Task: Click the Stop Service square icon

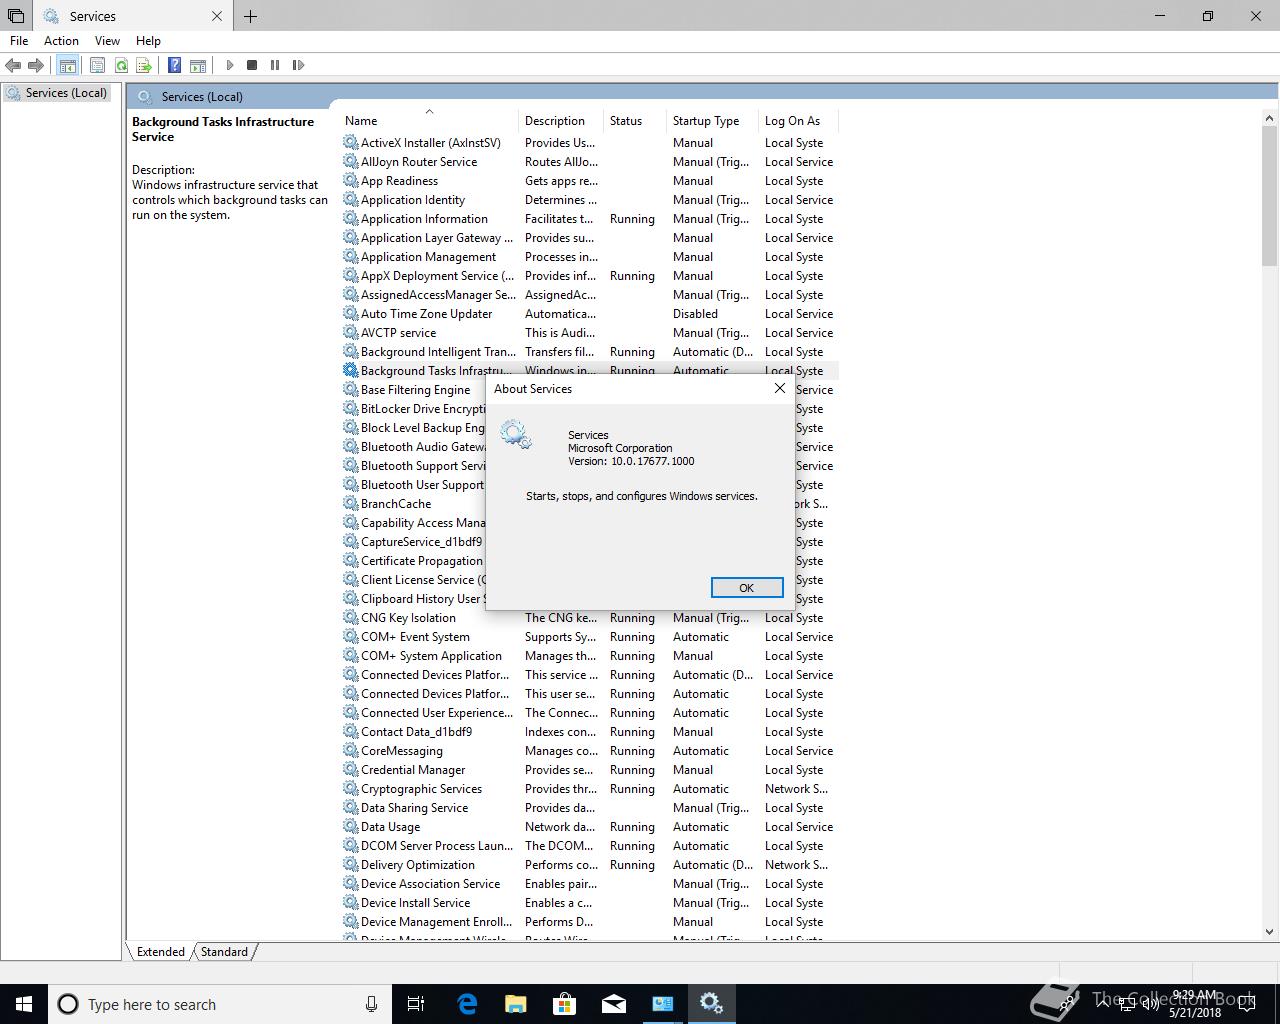Action: click(252, 65)
